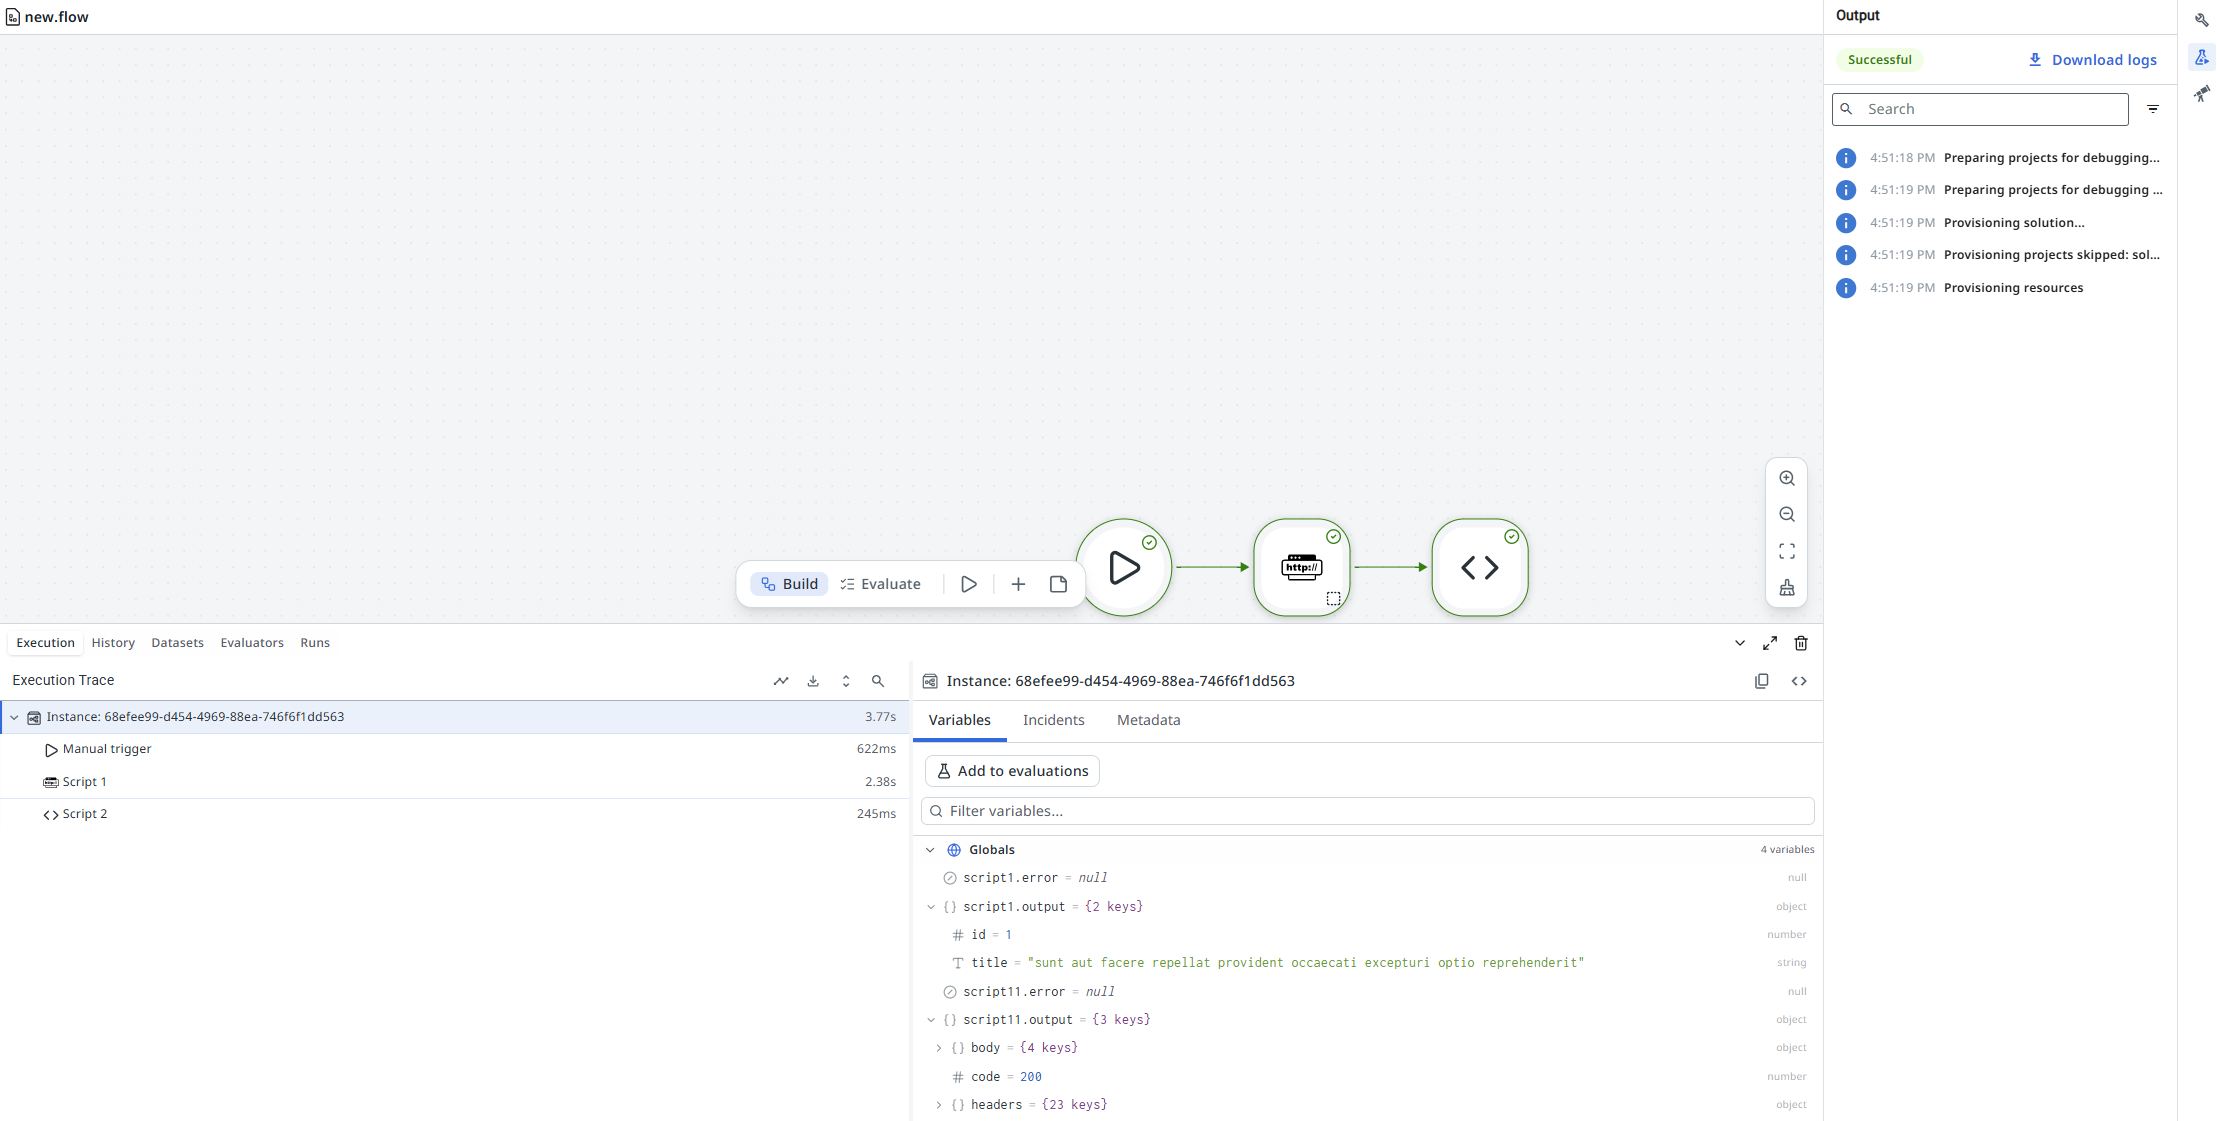The height and width of the screenshot is (1121, 2217).
Task: Open the telescope sidebar icon
Action: 2202,94
